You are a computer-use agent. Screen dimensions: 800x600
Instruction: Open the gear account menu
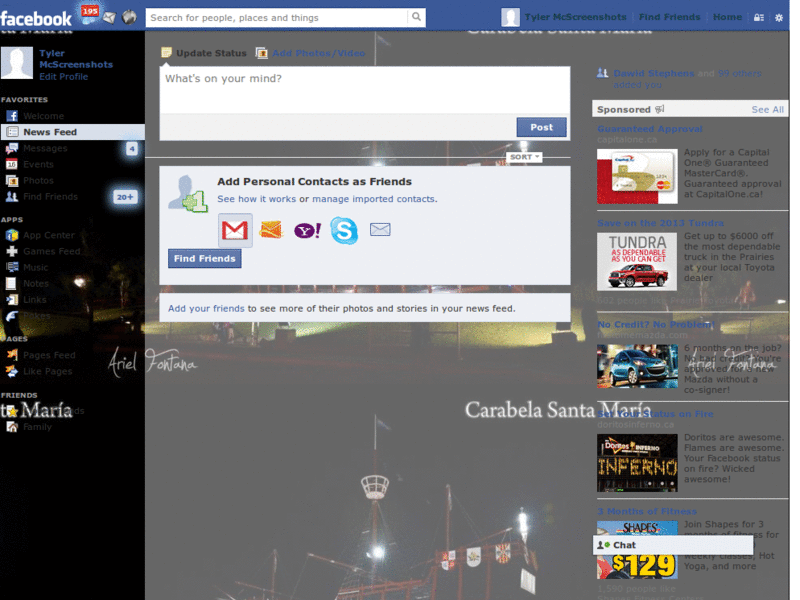click(x=779, y=17)
